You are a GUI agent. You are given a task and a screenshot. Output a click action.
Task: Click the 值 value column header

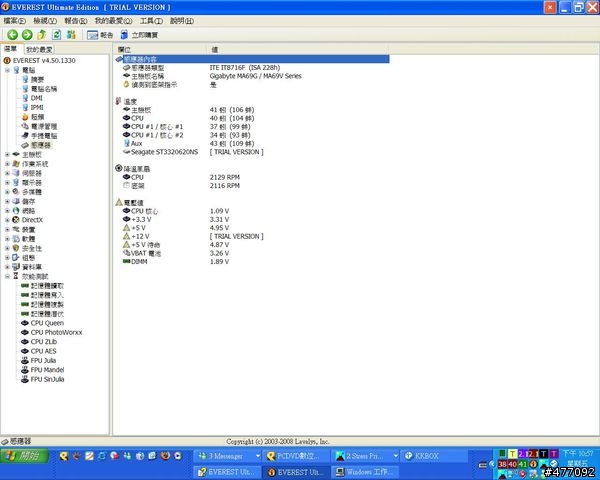click(298, 50)
